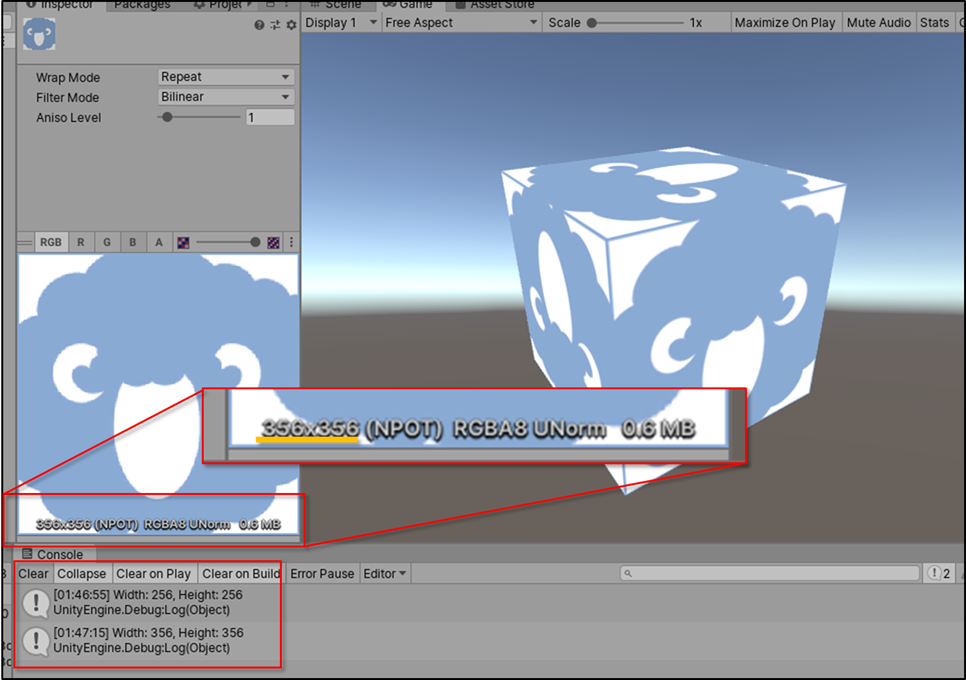
Task: Click the sheep texture asset icon
Action: [39, 34]
